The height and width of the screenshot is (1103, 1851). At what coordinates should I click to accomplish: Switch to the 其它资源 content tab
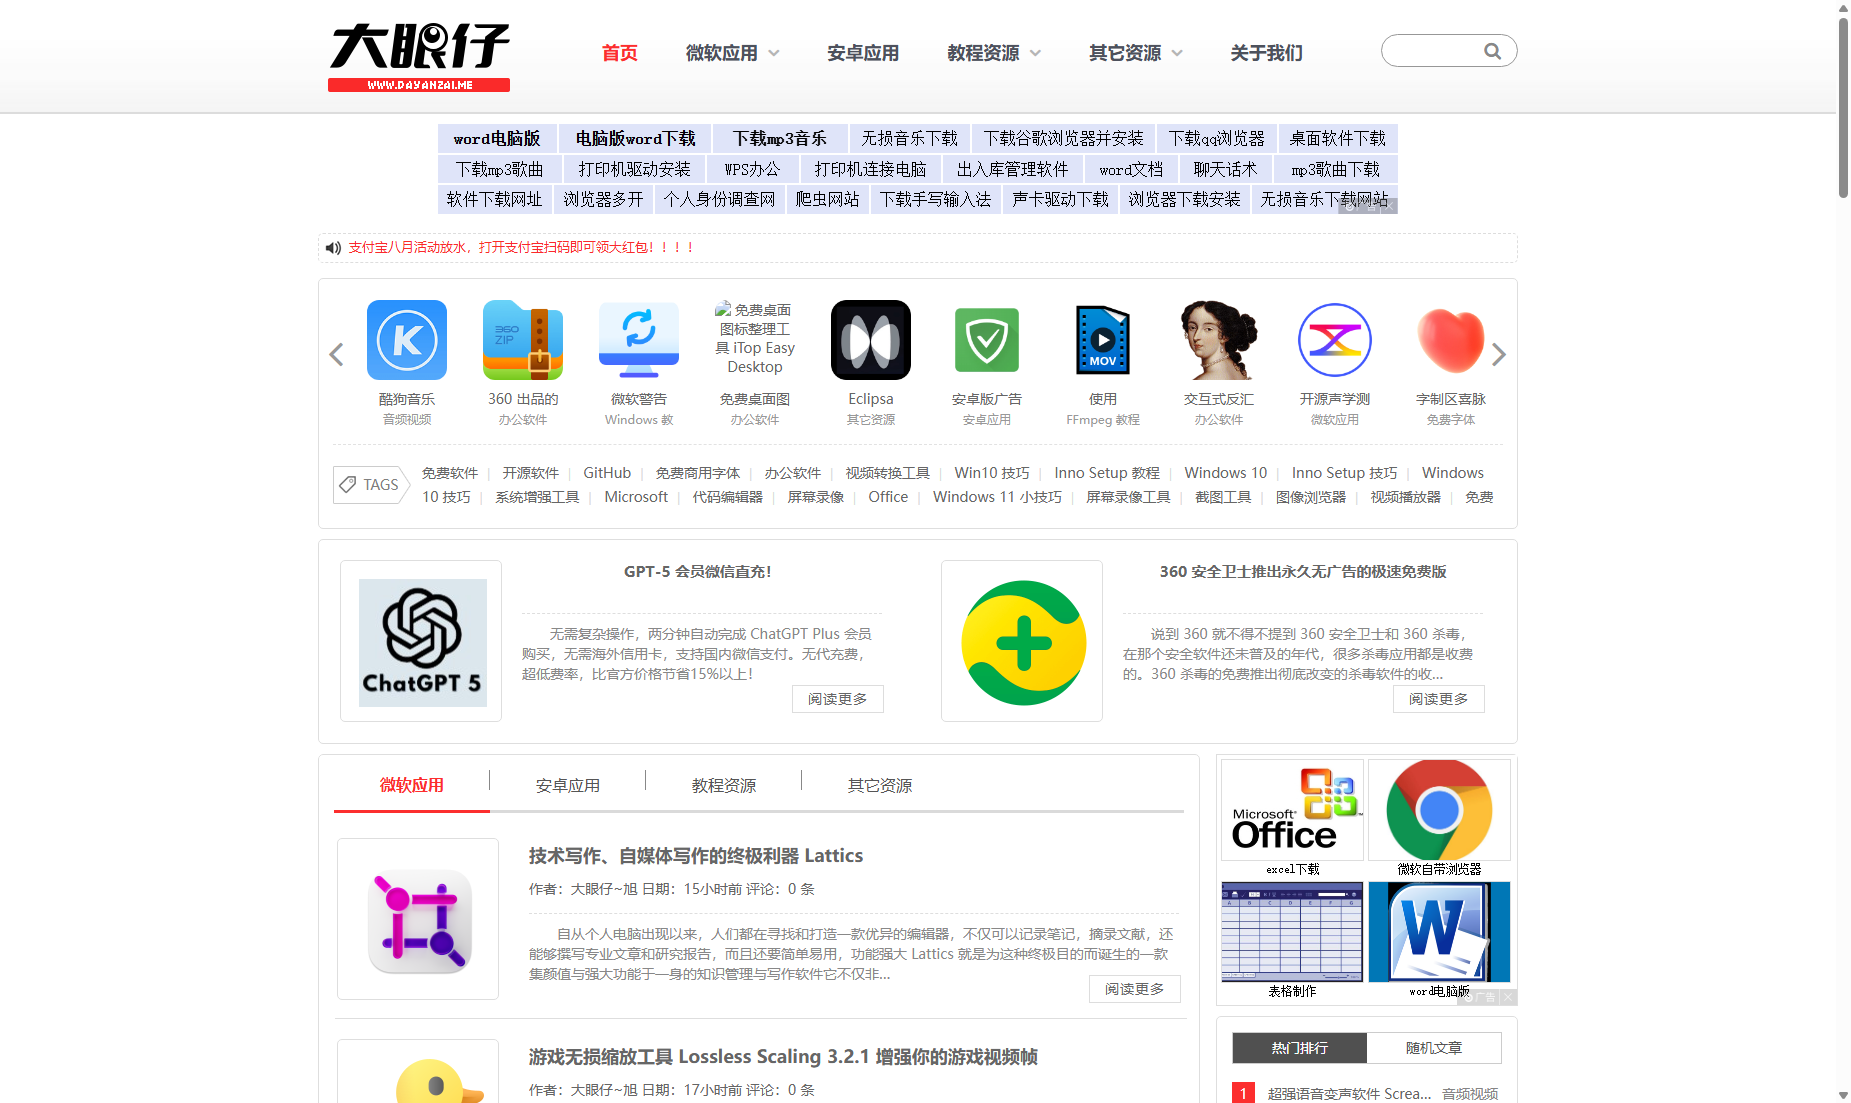880,785
